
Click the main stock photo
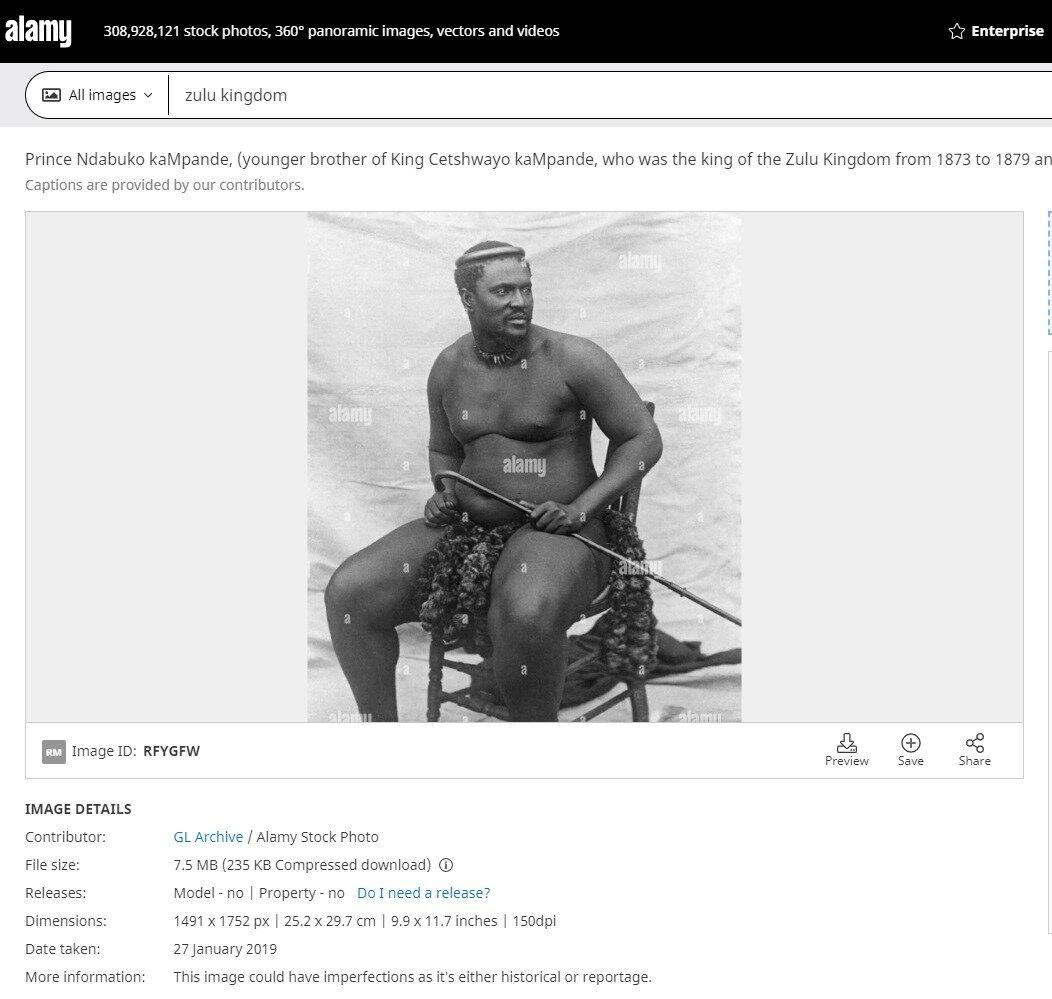524,467
